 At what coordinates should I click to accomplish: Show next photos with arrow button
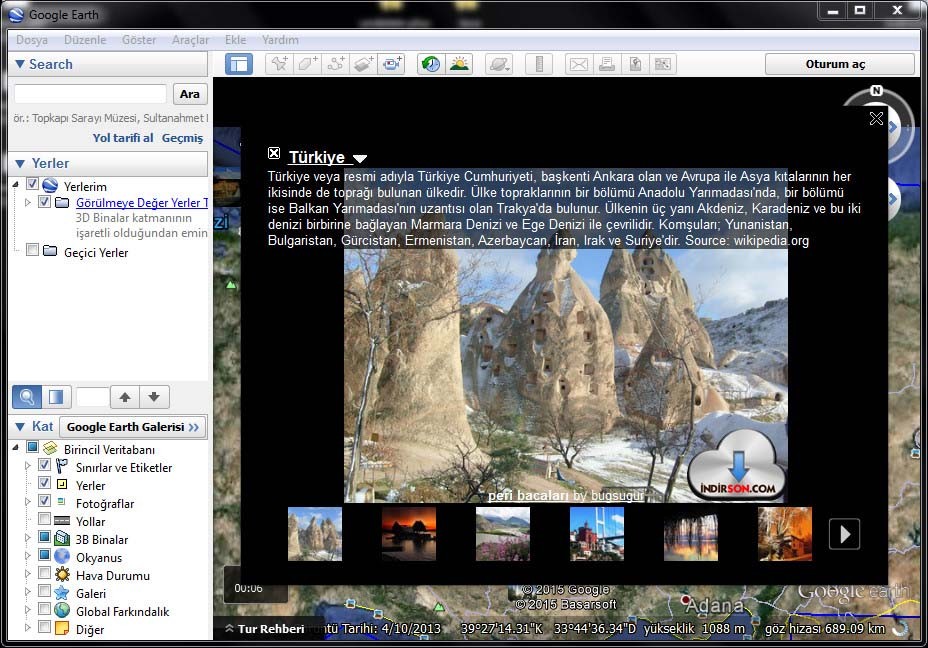pyautogui.click(x=845, y=534)
